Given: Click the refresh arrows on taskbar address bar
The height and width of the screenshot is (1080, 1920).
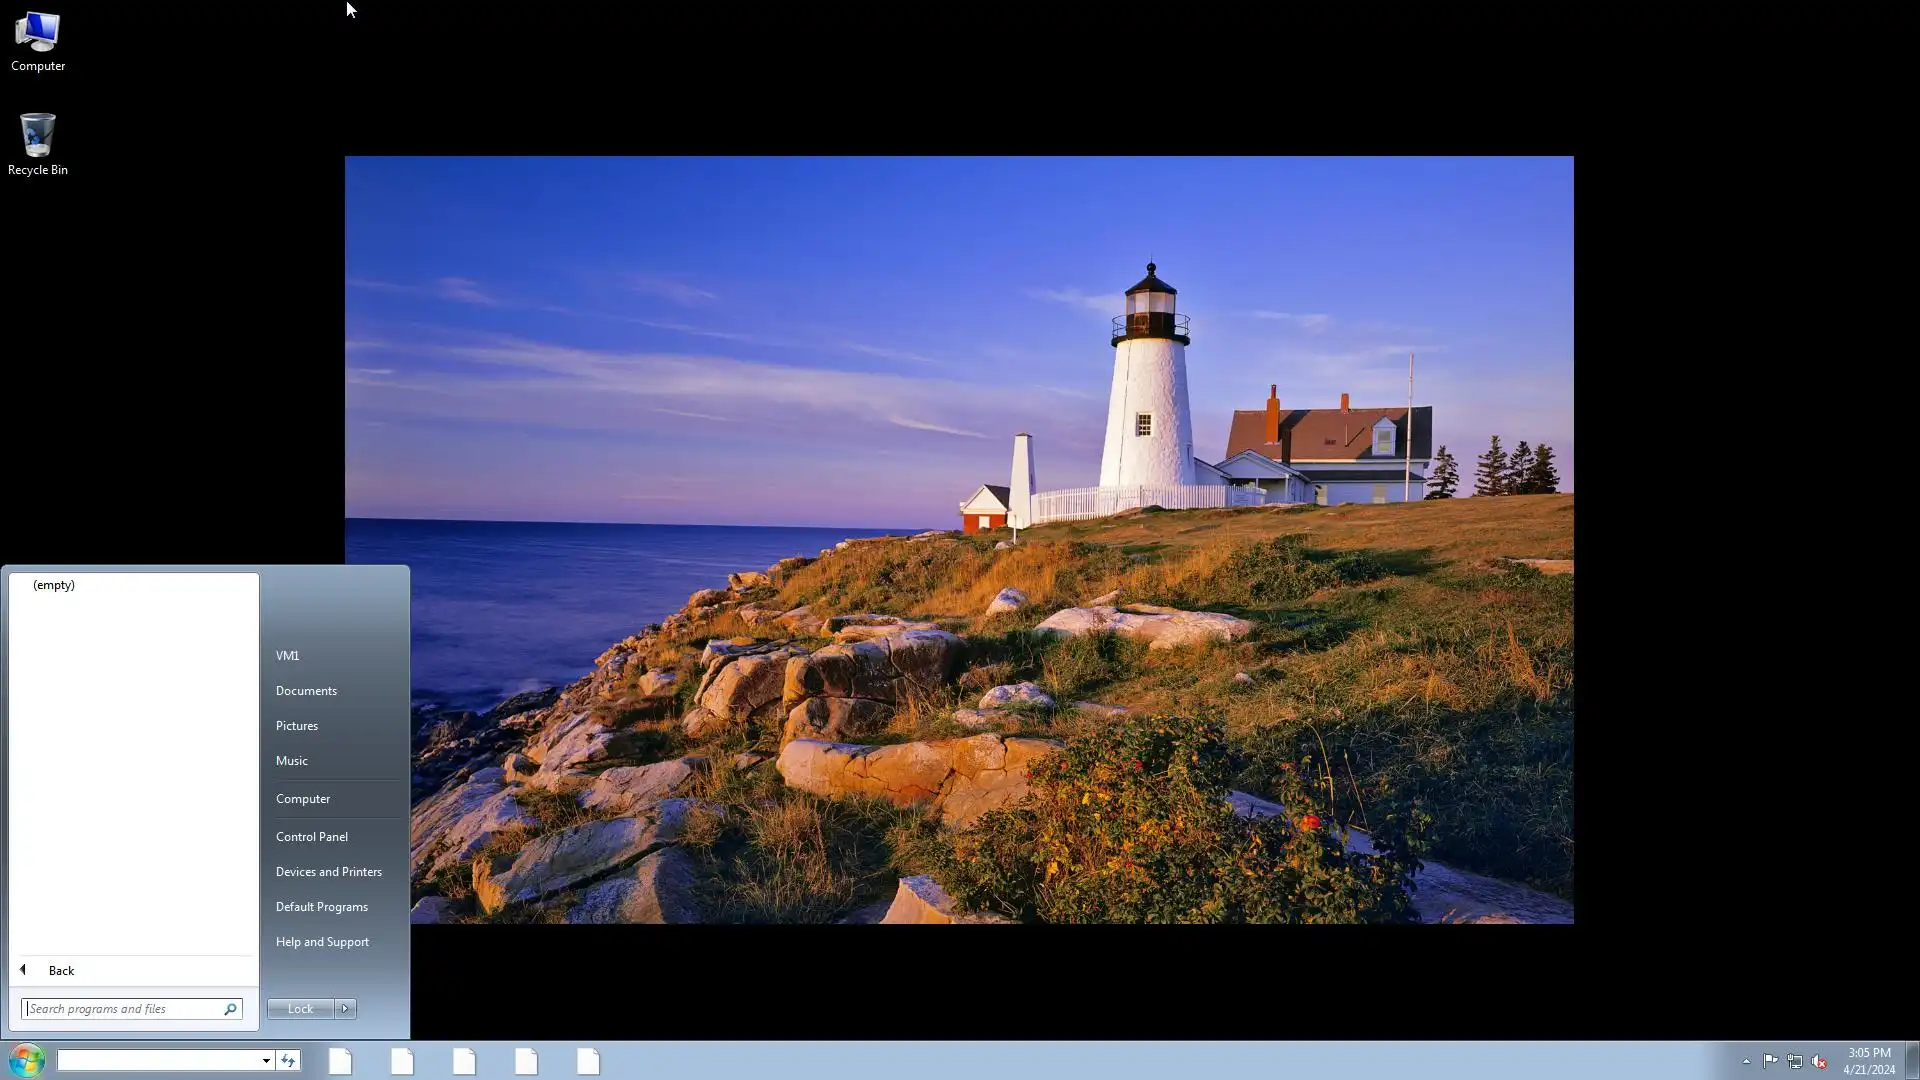Looking at the screenshot, I should [288, 1060].
